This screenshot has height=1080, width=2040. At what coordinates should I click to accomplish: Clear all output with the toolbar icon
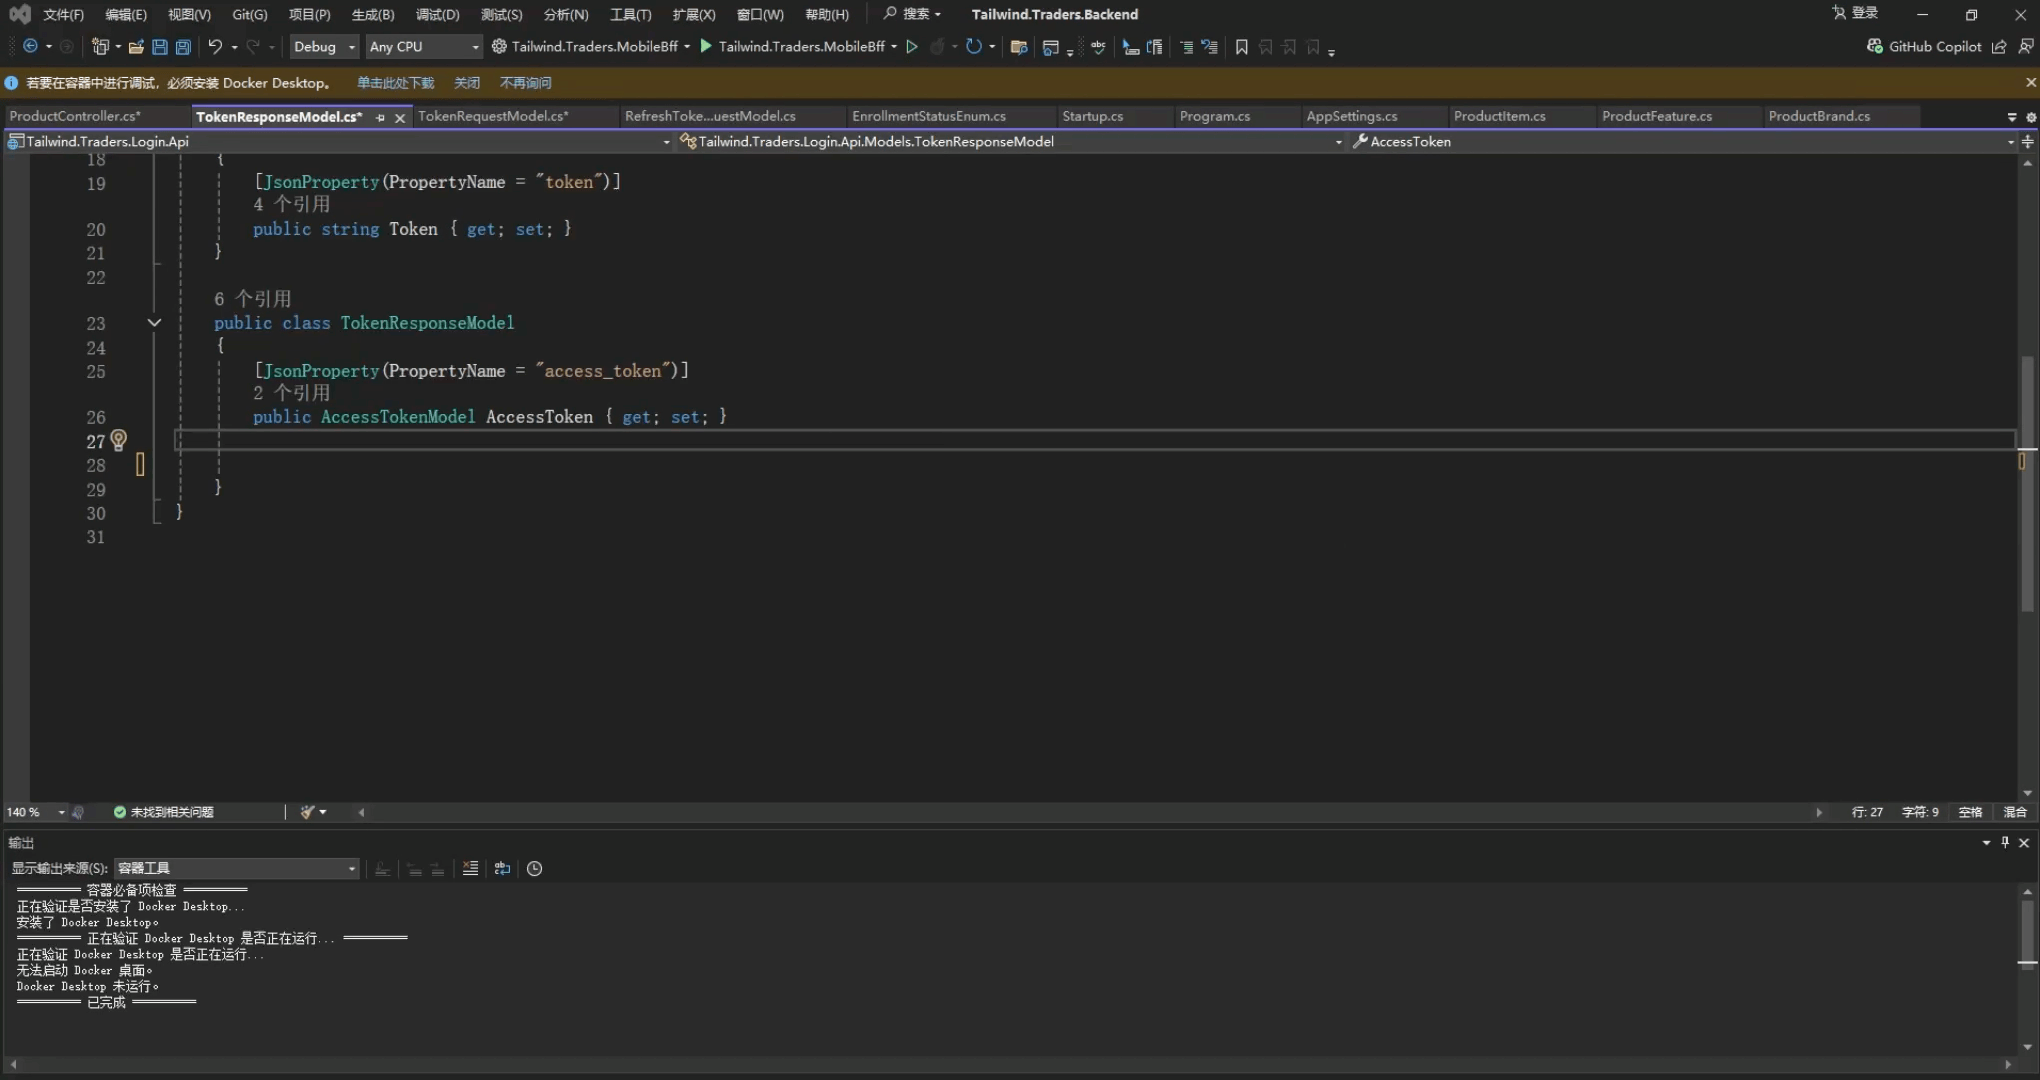pyautogui.click(x=470, y=868)
